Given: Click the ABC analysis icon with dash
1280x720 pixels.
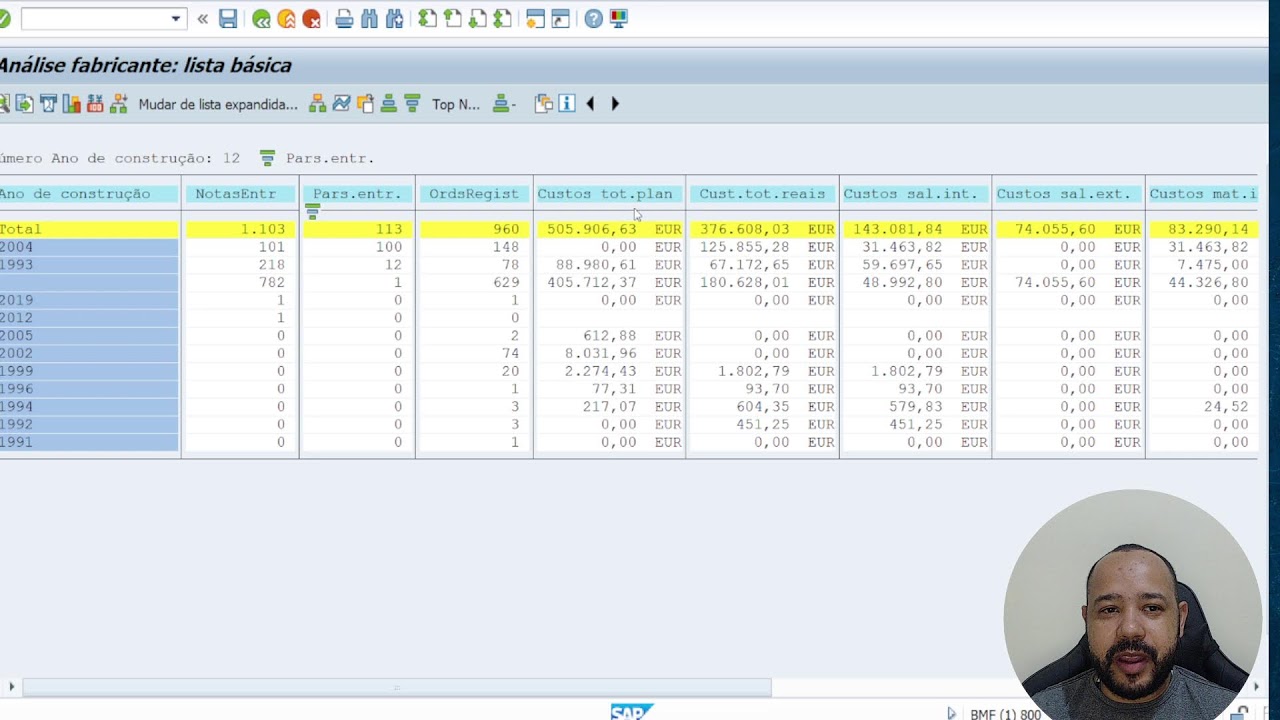Looking at the screenshot, I should coord(504,104).
